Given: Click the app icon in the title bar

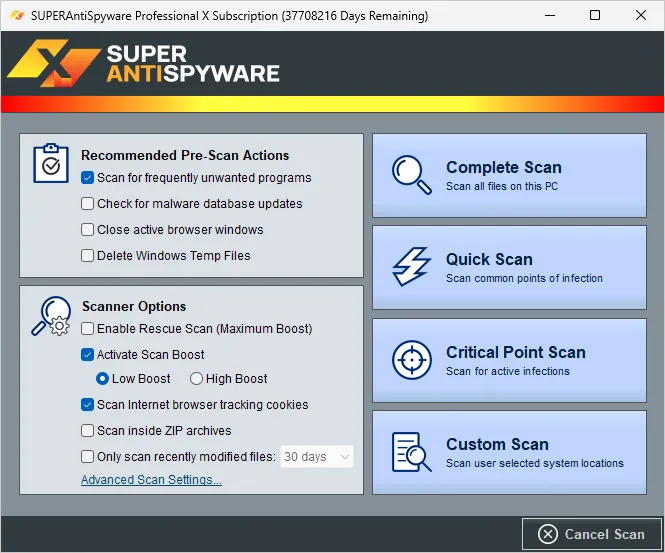Looking at the screenshot, I should [x=17, y=16].
